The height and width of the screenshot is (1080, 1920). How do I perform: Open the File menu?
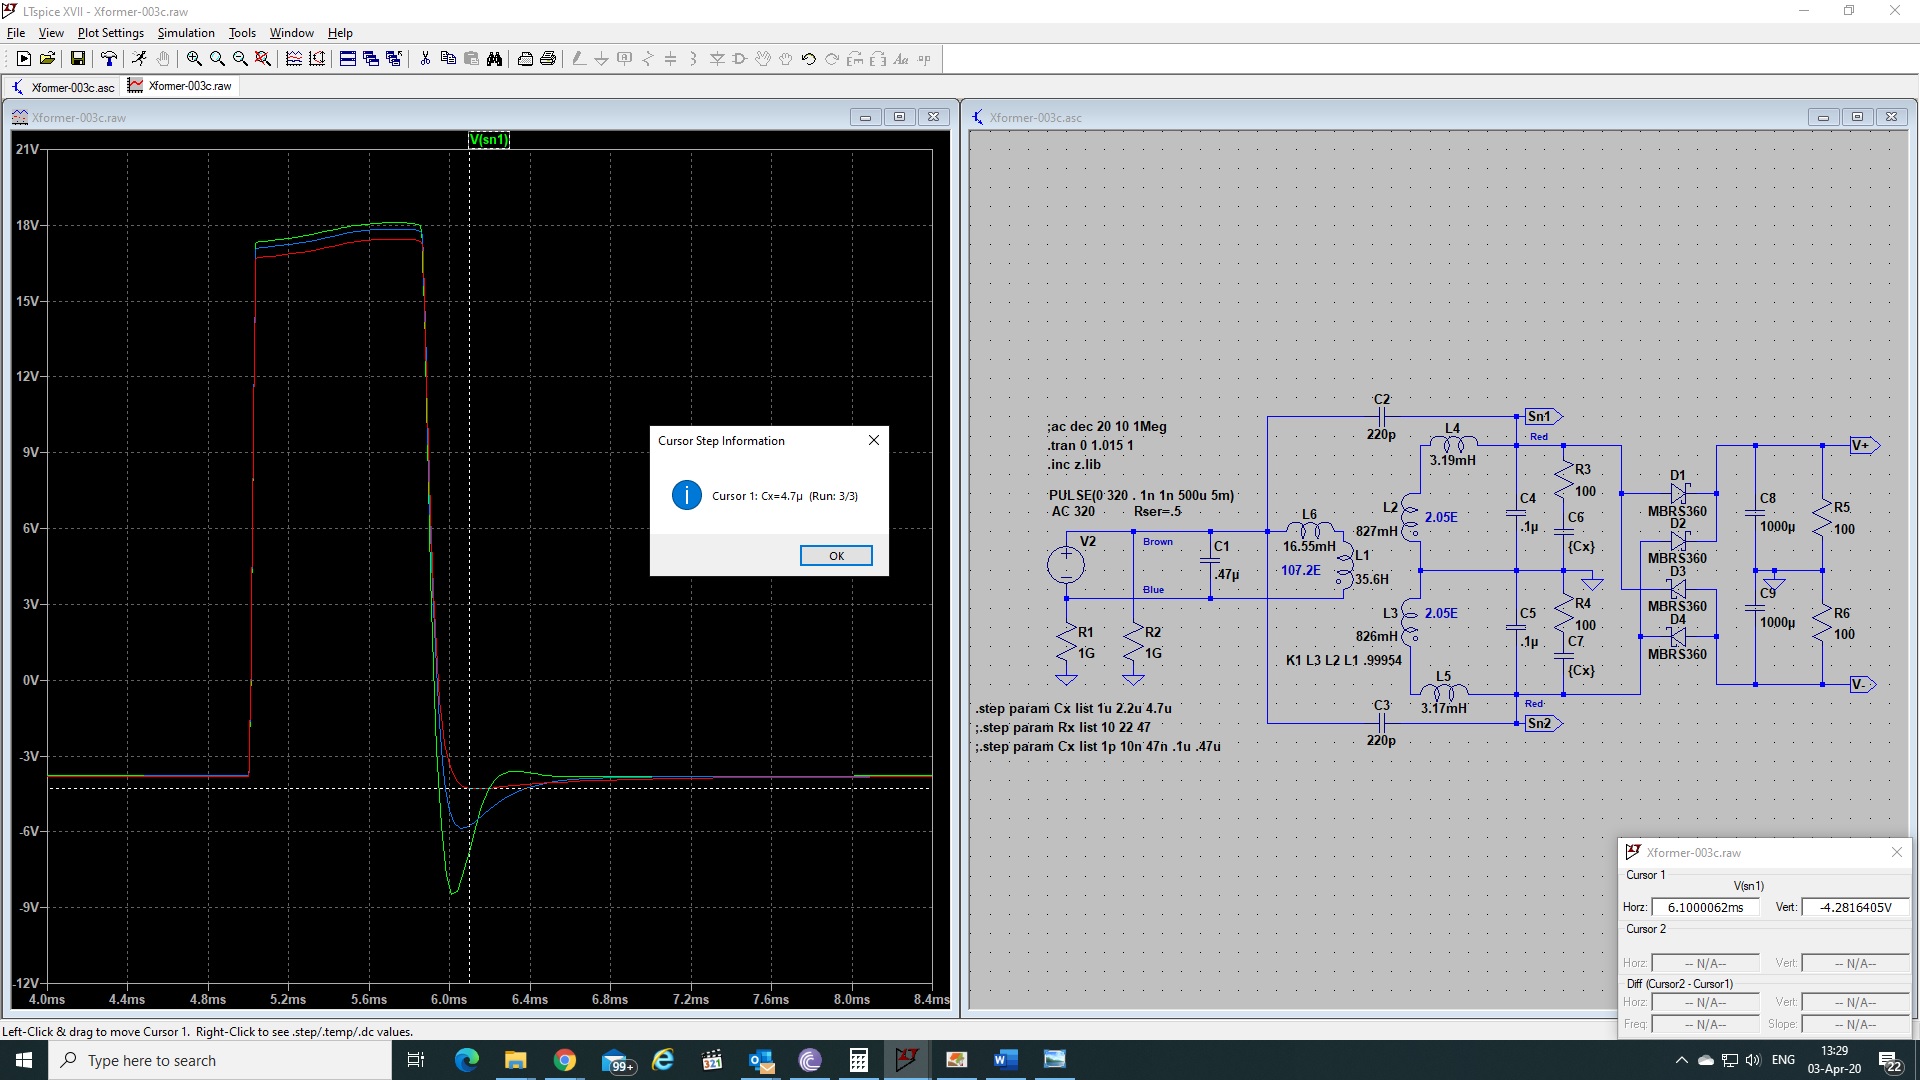16,33
